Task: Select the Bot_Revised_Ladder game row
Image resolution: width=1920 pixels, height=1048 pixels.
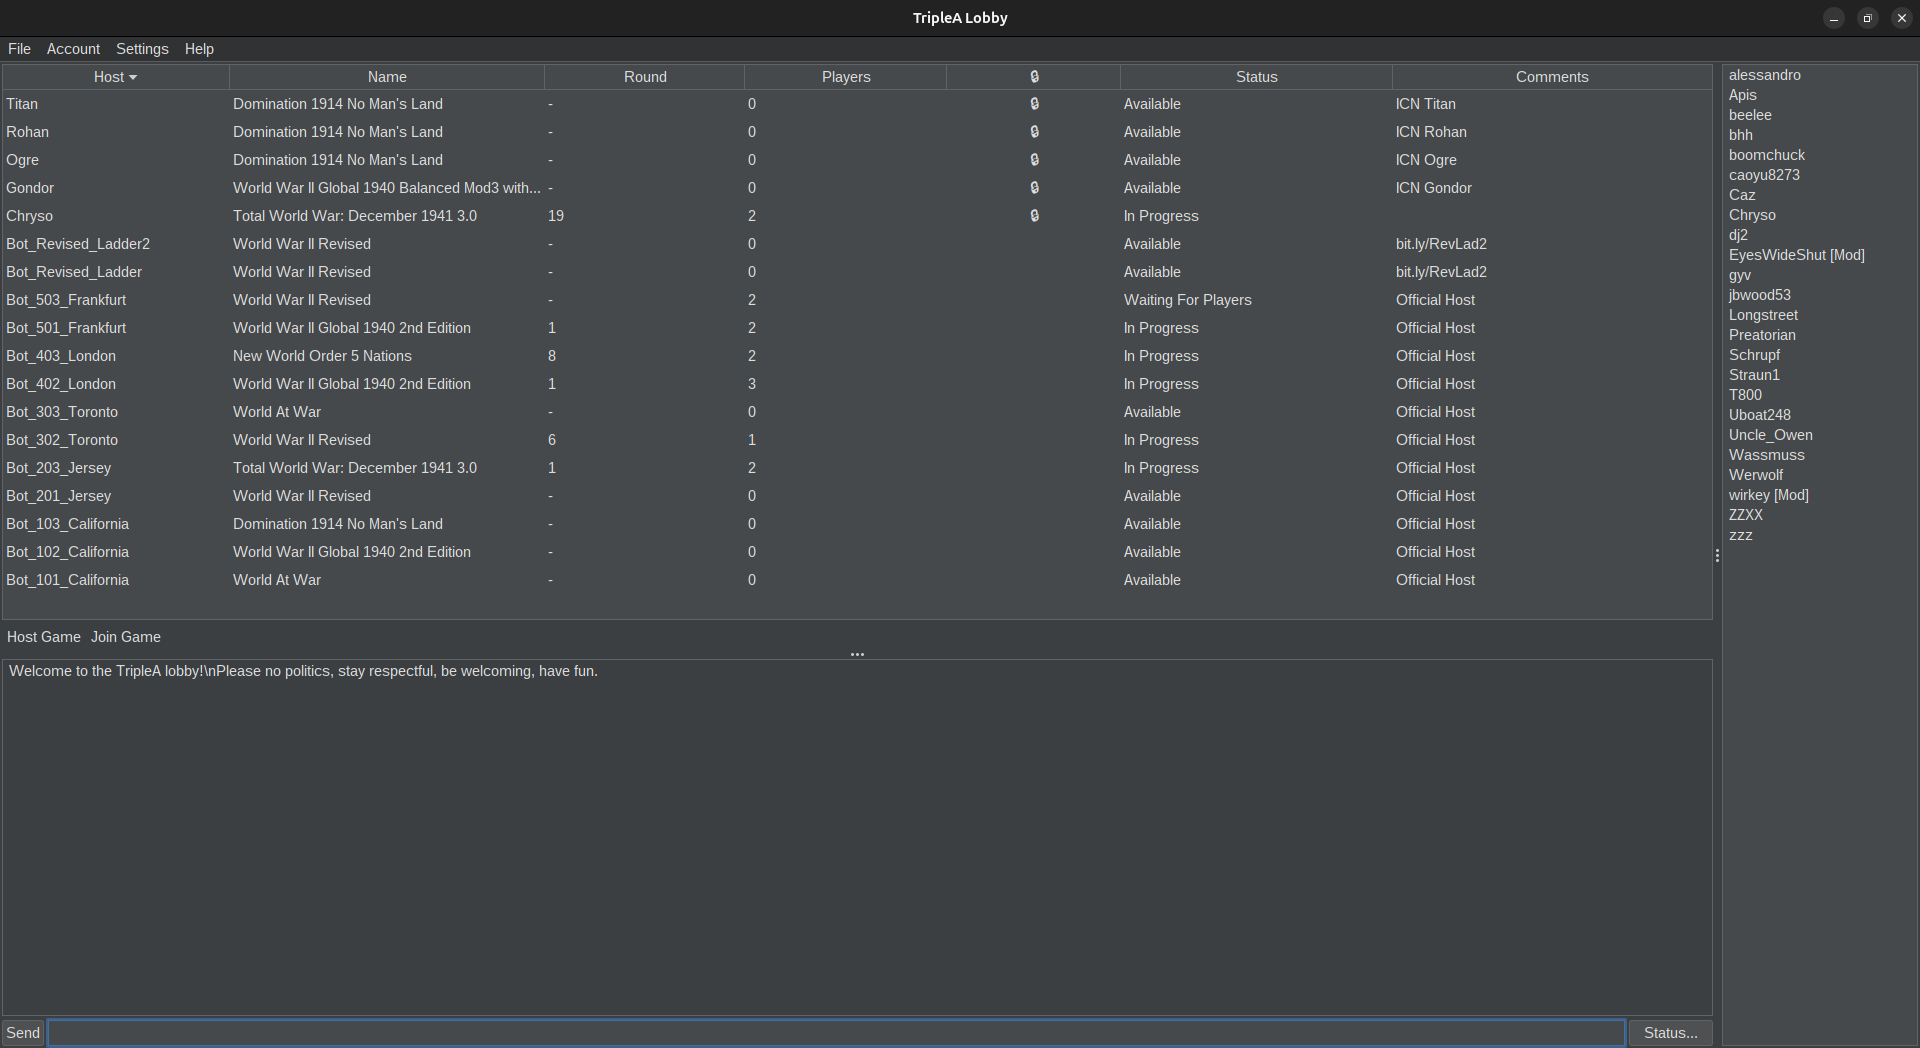Action: click(x=857, y=272)
